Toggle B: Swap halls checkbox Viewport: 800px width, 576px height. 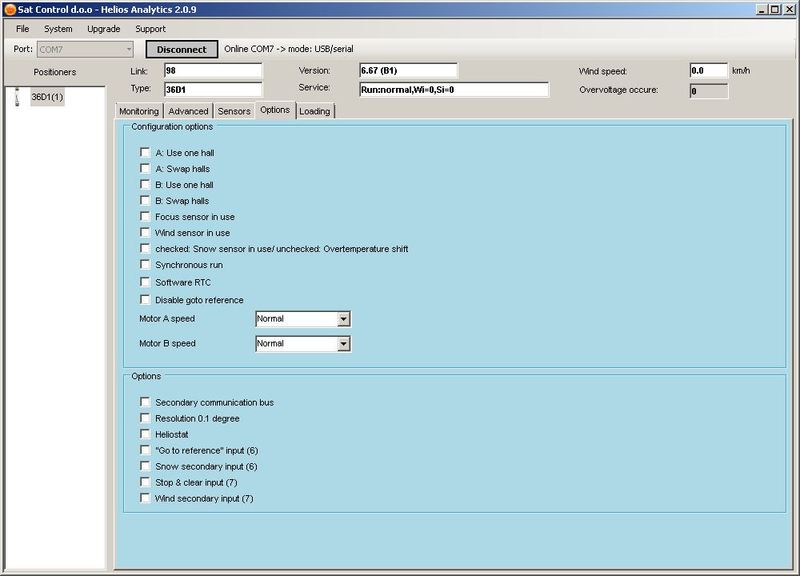click(x=145, y=201)
